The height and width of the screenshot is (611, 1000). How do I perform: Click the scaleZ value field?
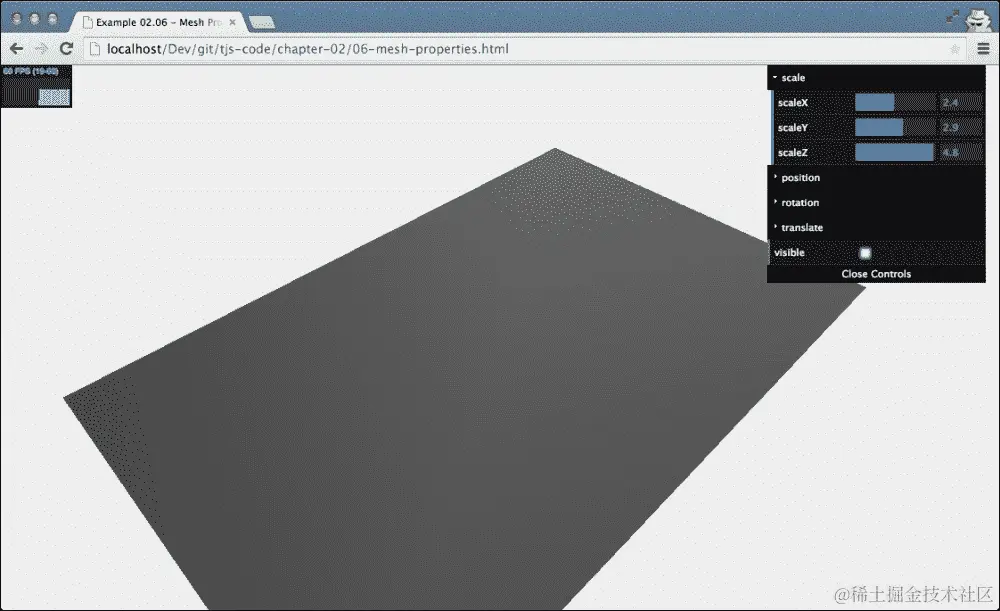click(x=961, y=152)
